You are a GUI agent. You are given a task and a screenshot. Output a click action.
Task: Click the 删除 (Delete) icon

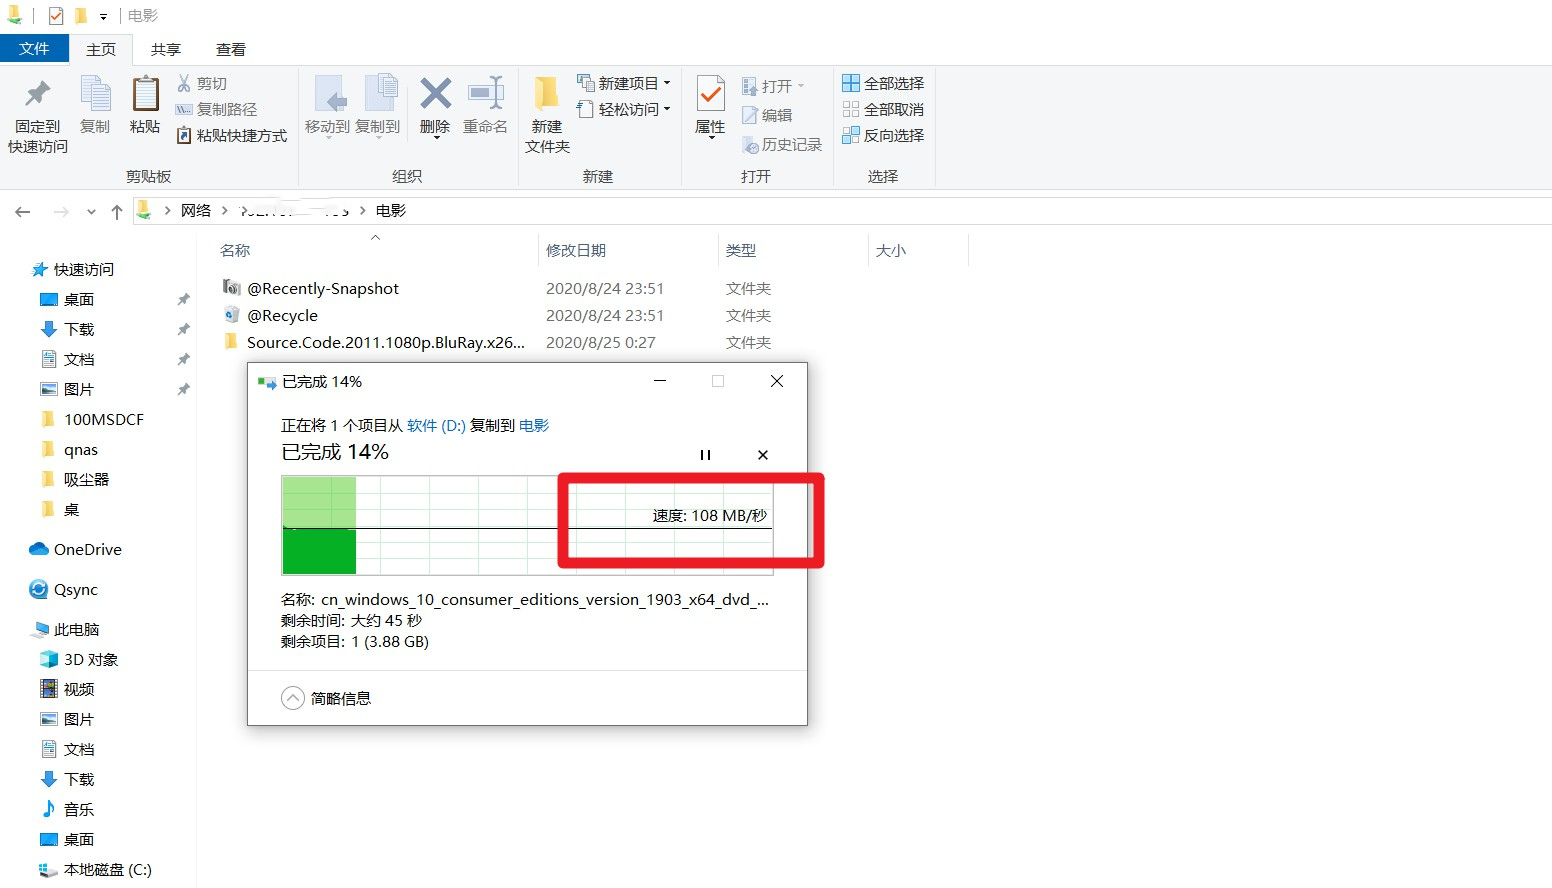pos(434,105)
